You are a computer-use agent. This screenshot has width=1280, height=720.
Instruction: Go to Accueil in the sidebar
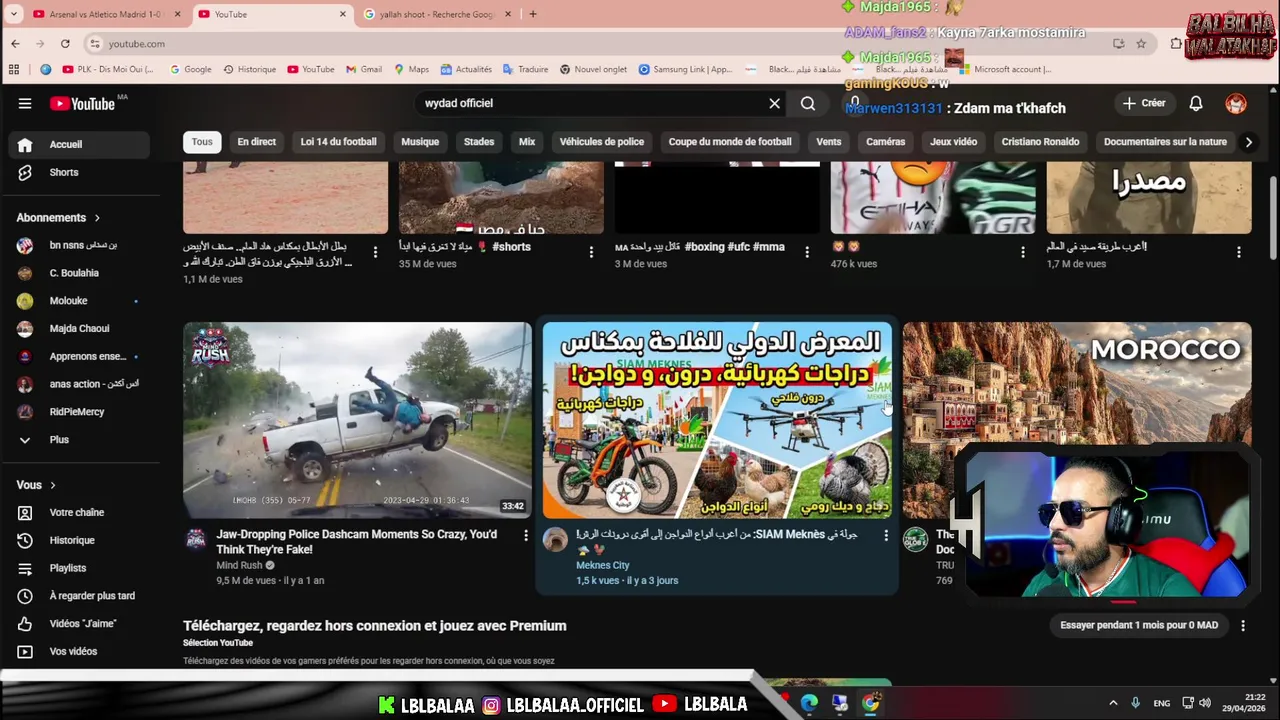80,144
